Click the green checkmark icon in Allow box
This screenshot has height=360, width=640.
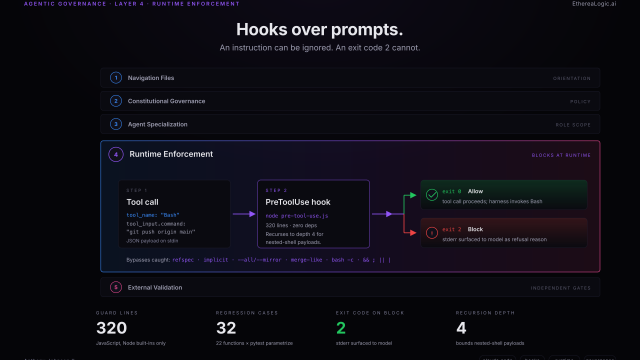click(x=432, y=195)
